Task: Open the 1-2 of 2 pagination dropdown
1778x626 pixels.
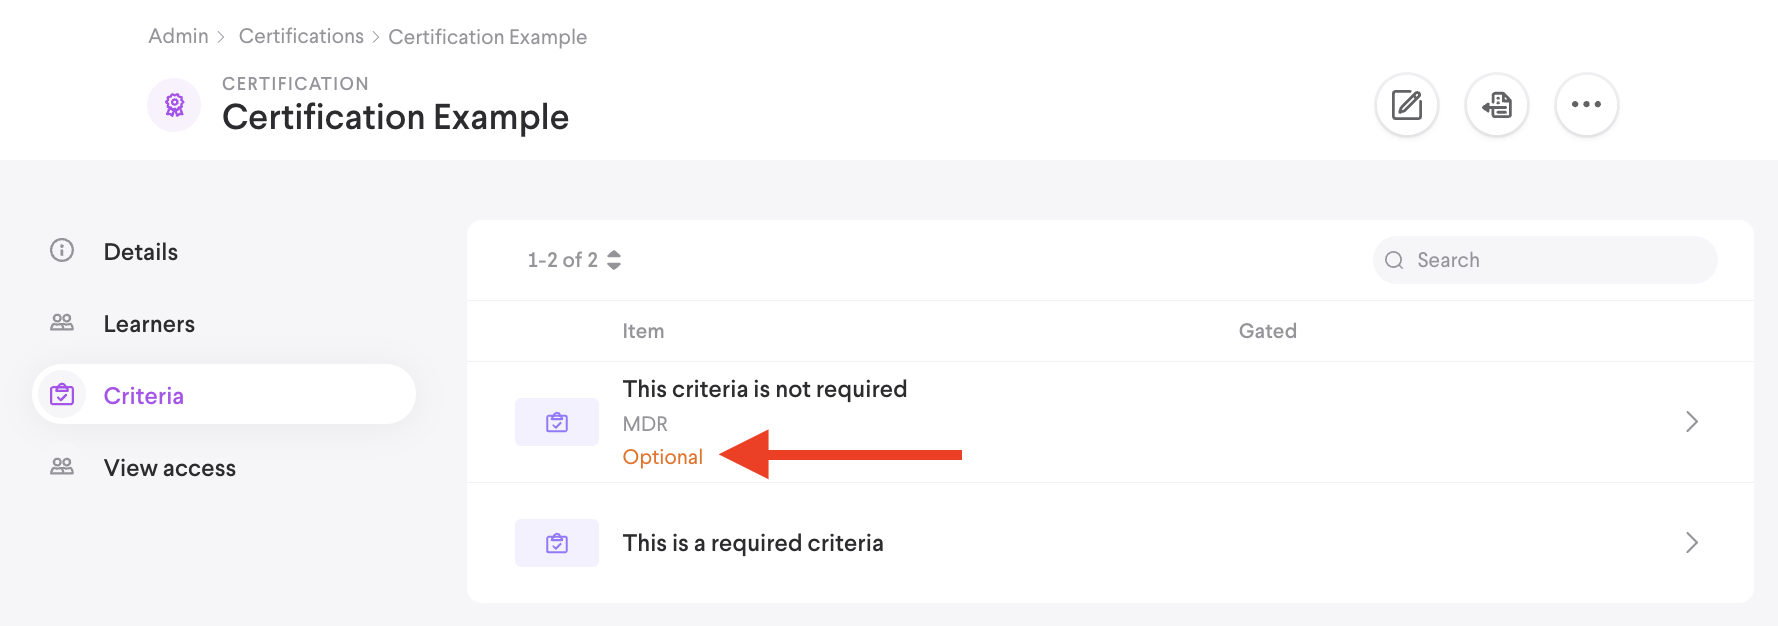Action: [574, 260]
